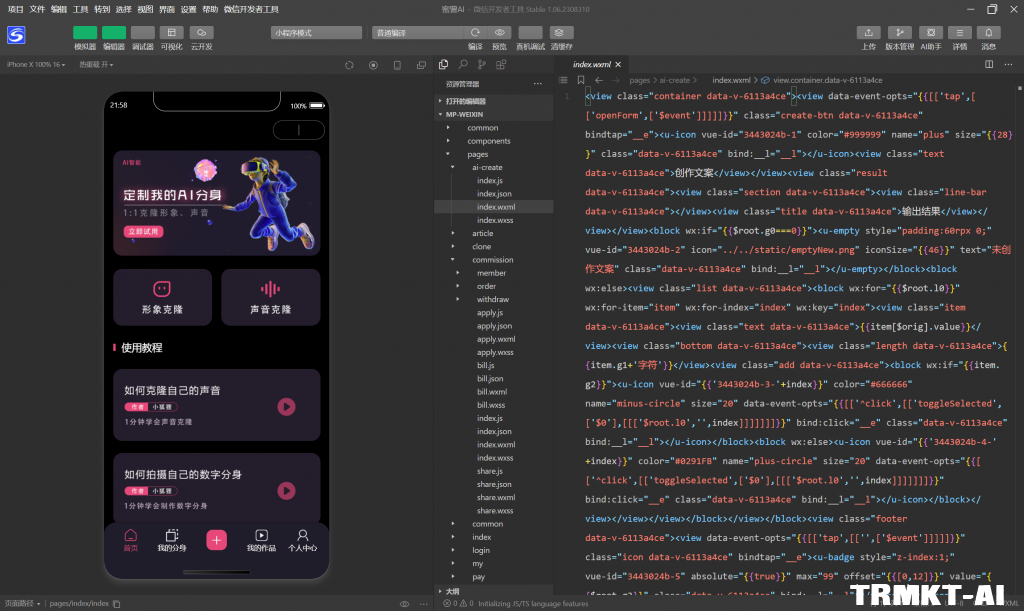Select the index.wxml editor tab
Image resolution: width=1024 pixels, height=611 pixels.
(x=591, y=64)
